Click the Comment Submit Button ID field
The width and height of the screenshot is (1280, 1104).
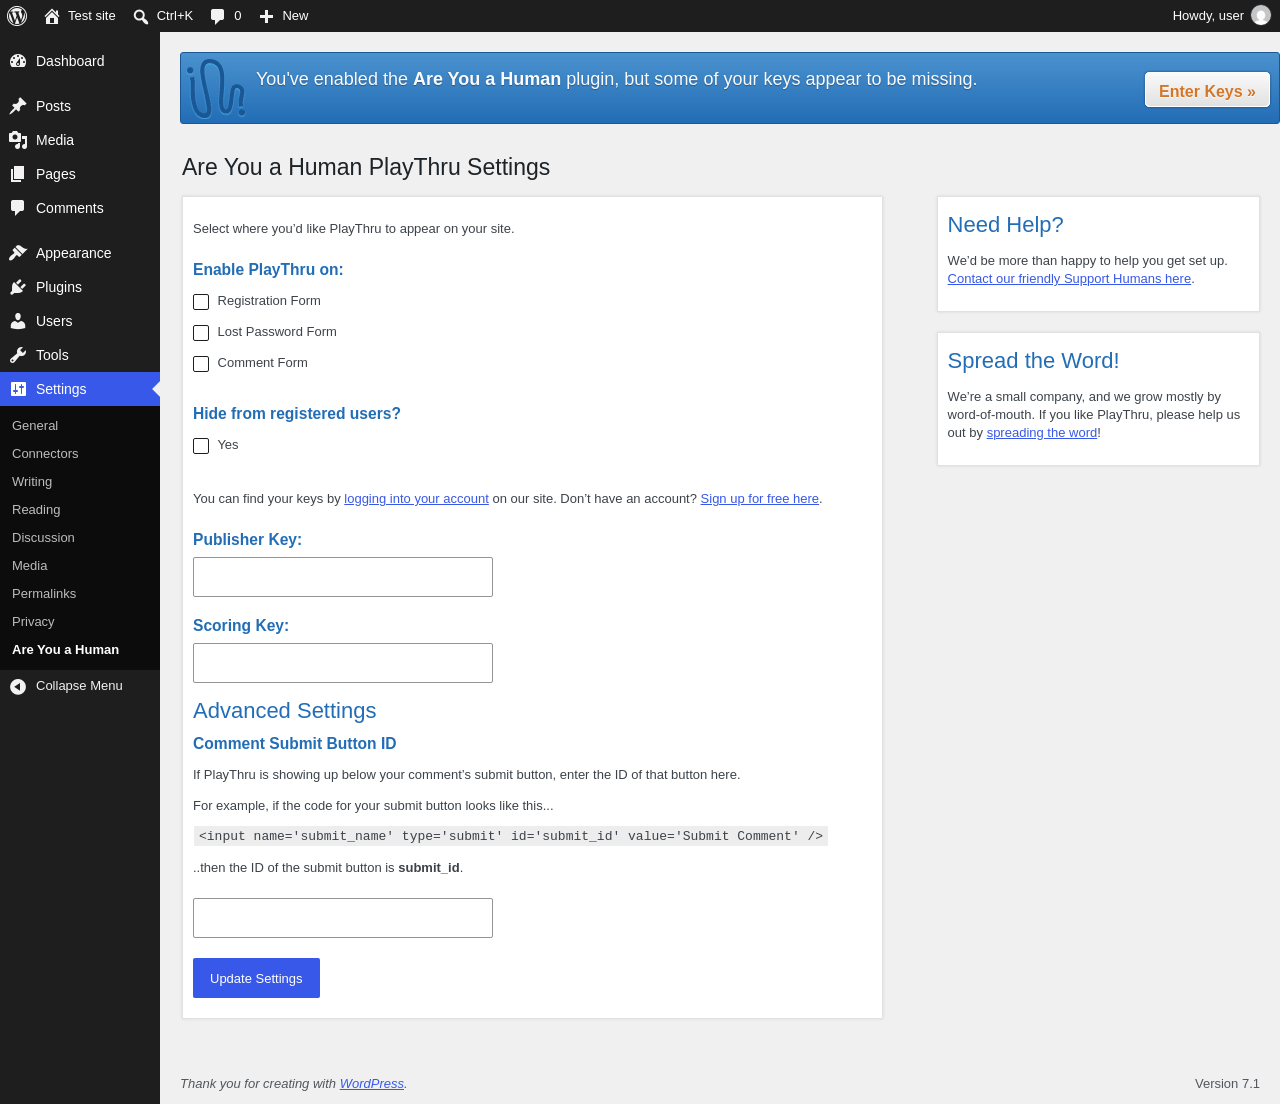pos(343,918)
